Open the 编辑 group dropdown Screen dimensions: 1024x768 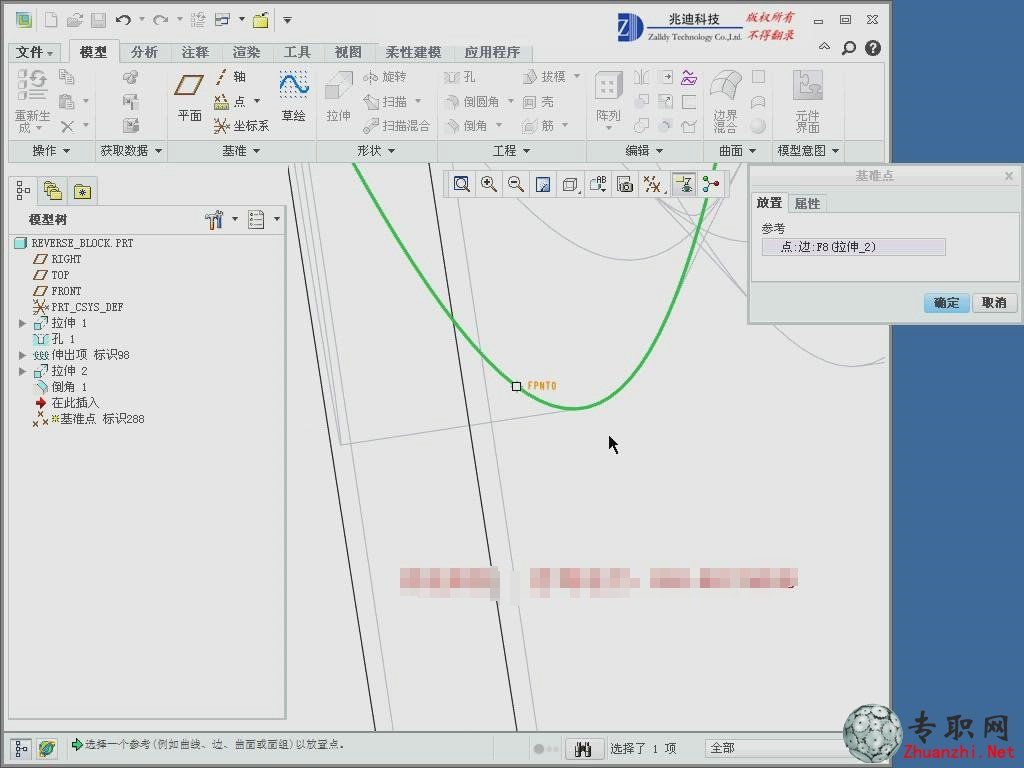coord(644,151)
